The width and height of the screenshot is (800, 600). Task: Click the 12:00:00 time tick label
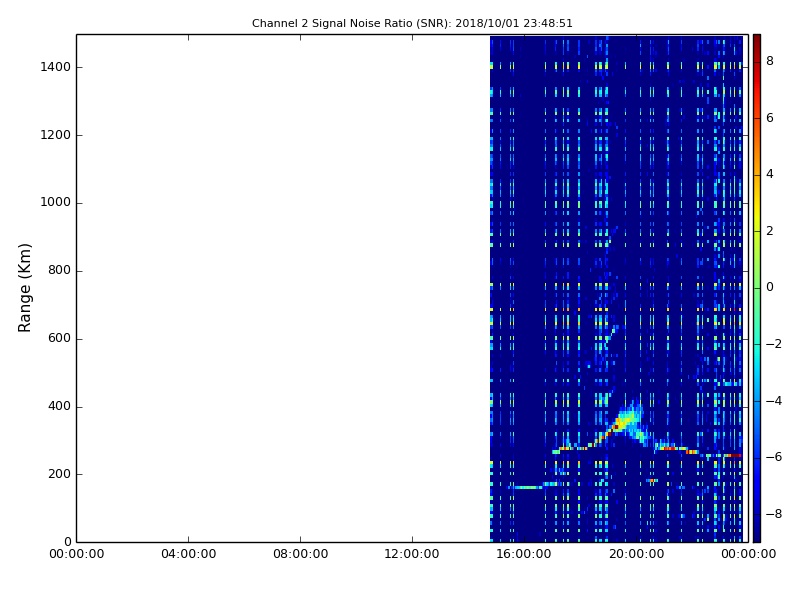(412, 554)
